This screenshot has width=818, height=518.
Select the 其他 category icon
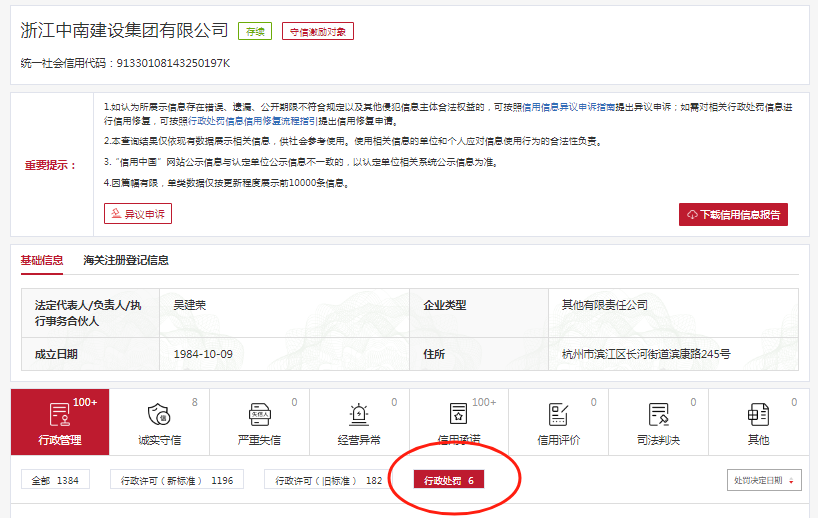coord(758,415)
